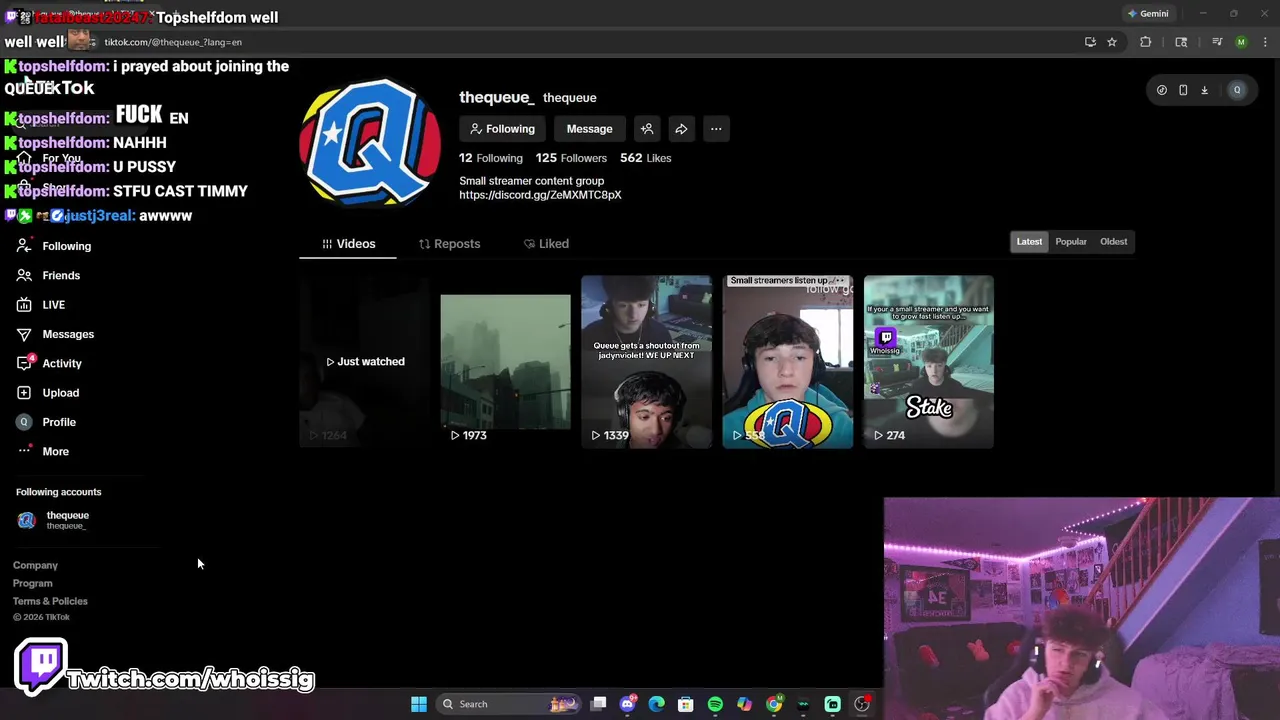Click the get-app phone icon in top pill
The image size is (1280, 720).
pyautogui.click(x=1183, y=90)
